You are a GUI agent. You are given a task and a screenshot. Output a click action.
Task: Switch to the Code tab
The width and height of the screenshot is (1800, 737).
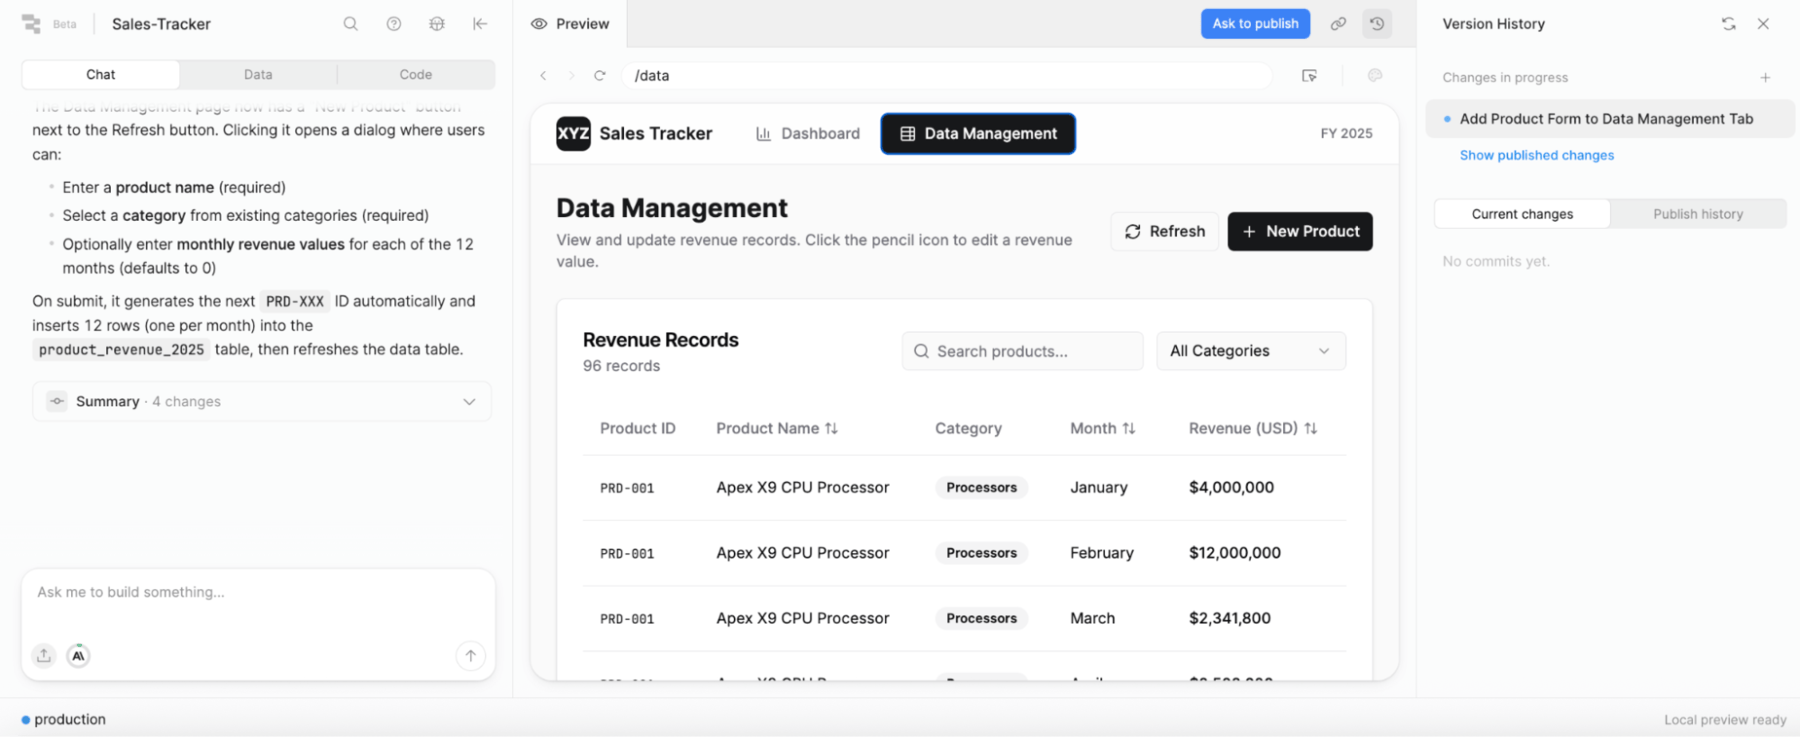point(416,75)
